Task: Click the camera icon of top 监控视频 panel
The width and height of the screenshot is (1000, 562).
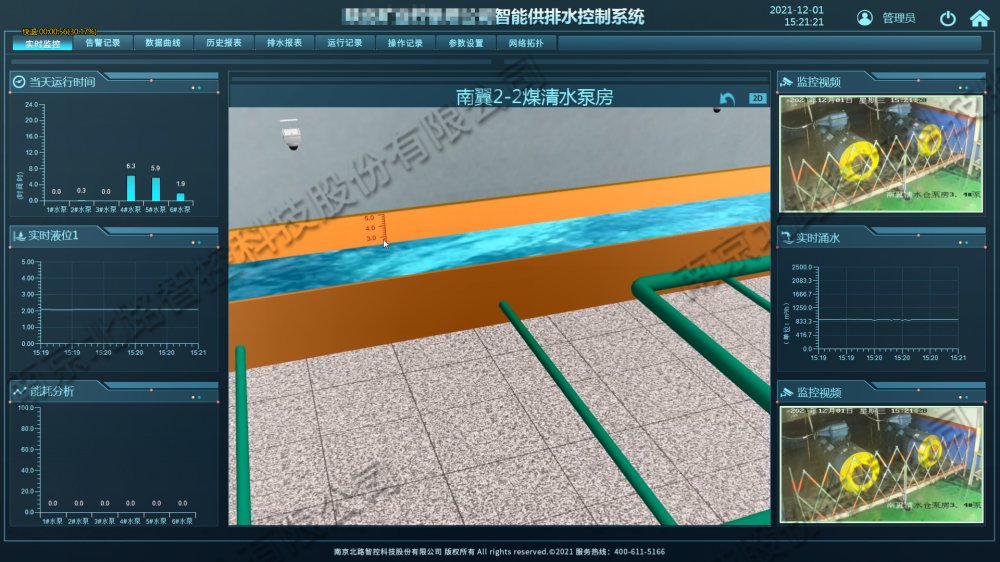Action: tap(787, 82)
